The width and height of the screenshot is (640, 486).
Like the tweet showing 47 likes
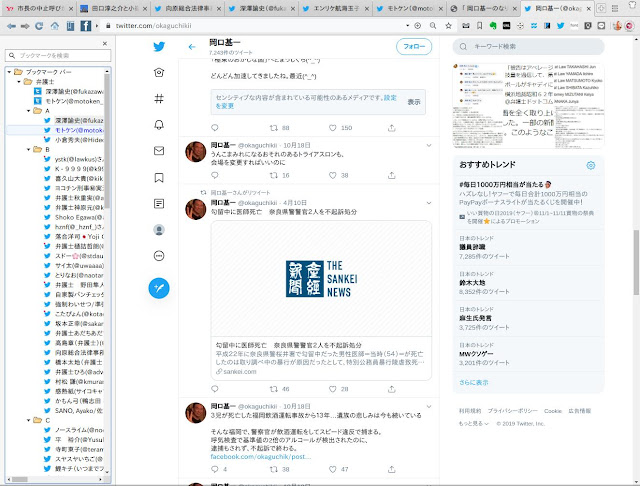333,469
